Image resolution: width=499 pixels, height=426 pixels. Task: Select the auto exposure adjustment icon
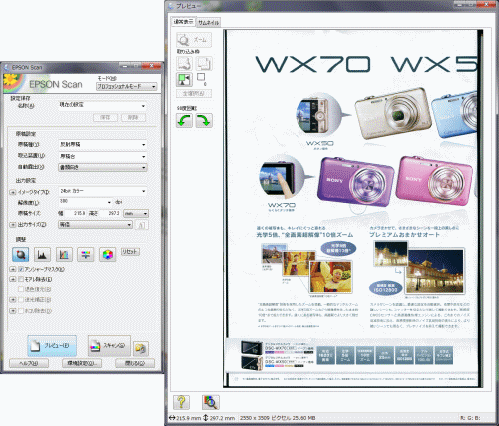click(x=21, y=254)
